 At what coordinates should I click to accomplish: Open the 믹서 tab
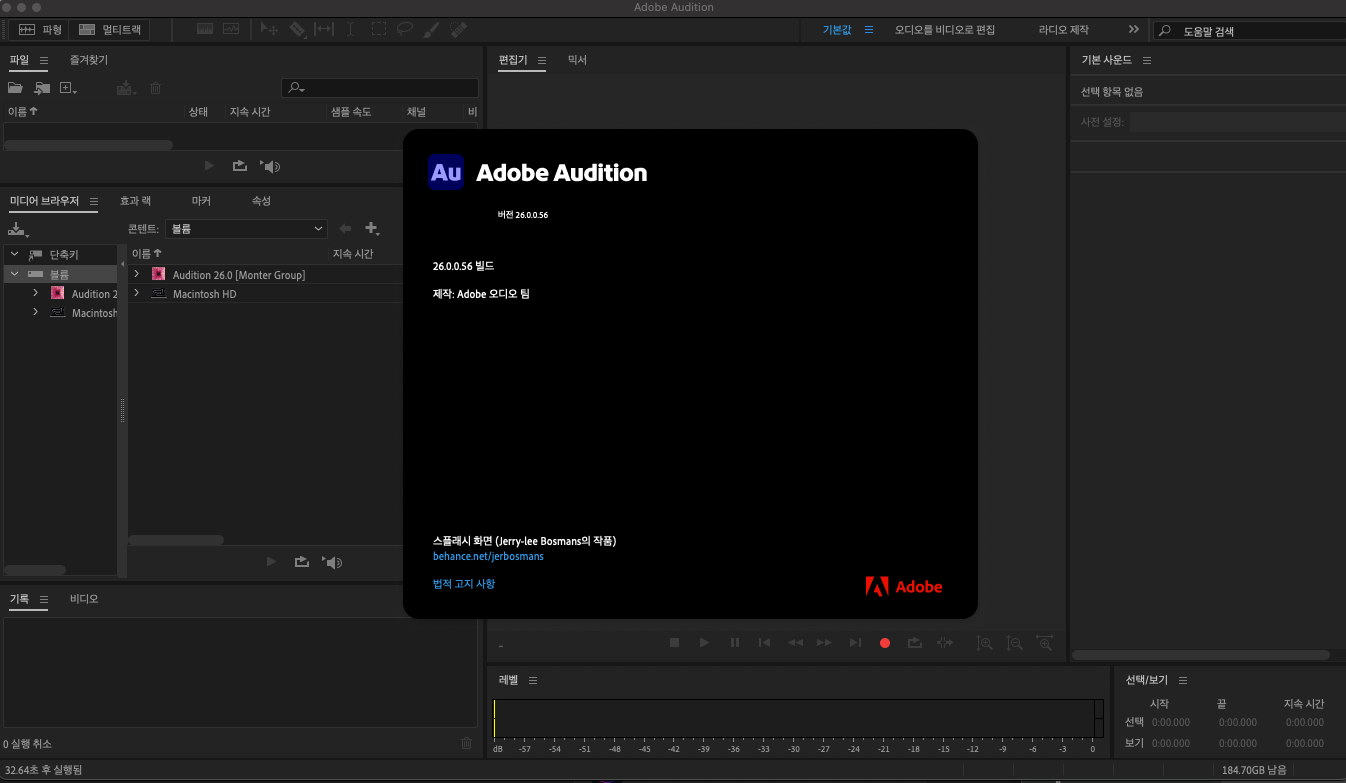point(577,60)
